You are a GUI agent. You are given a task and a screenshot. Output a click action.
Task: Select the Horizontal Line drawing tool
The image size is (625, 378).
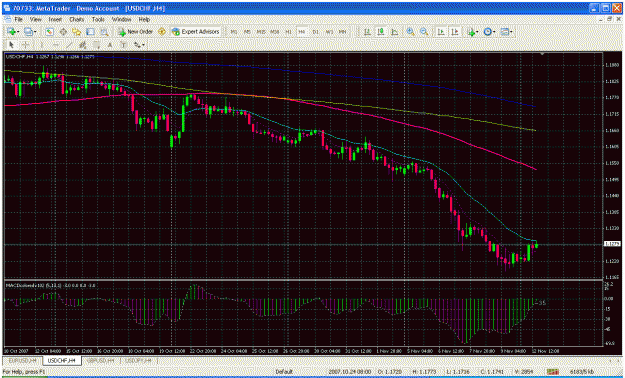(x=55, y=45)
